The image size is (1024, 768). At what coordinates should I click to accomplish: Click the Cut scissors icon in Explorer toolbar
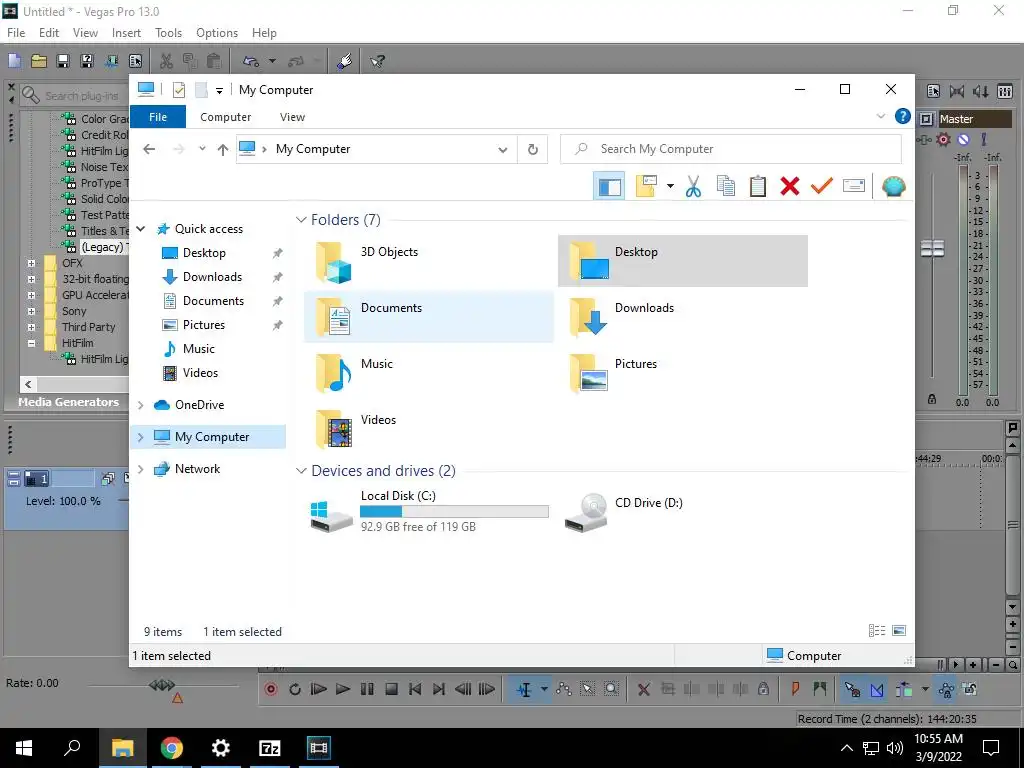coord(694,186)
